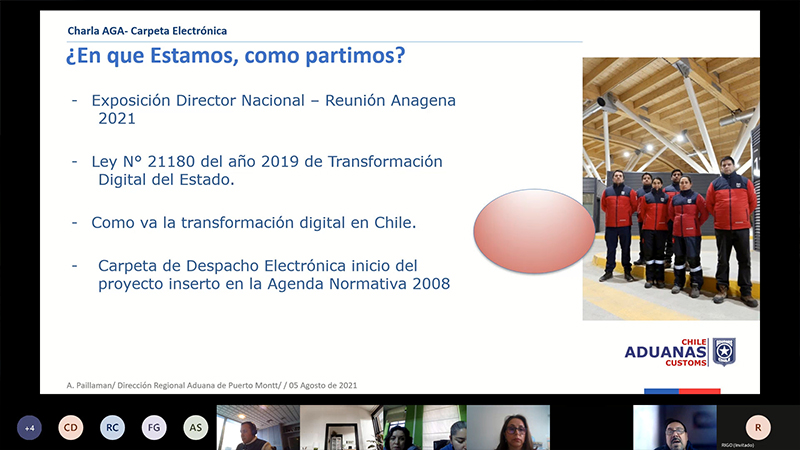Click bullet 'Como va la transformación digital en Chile.'
This screenshot has height=450, width=800.
pyautogui.click(x=254, y=222)
